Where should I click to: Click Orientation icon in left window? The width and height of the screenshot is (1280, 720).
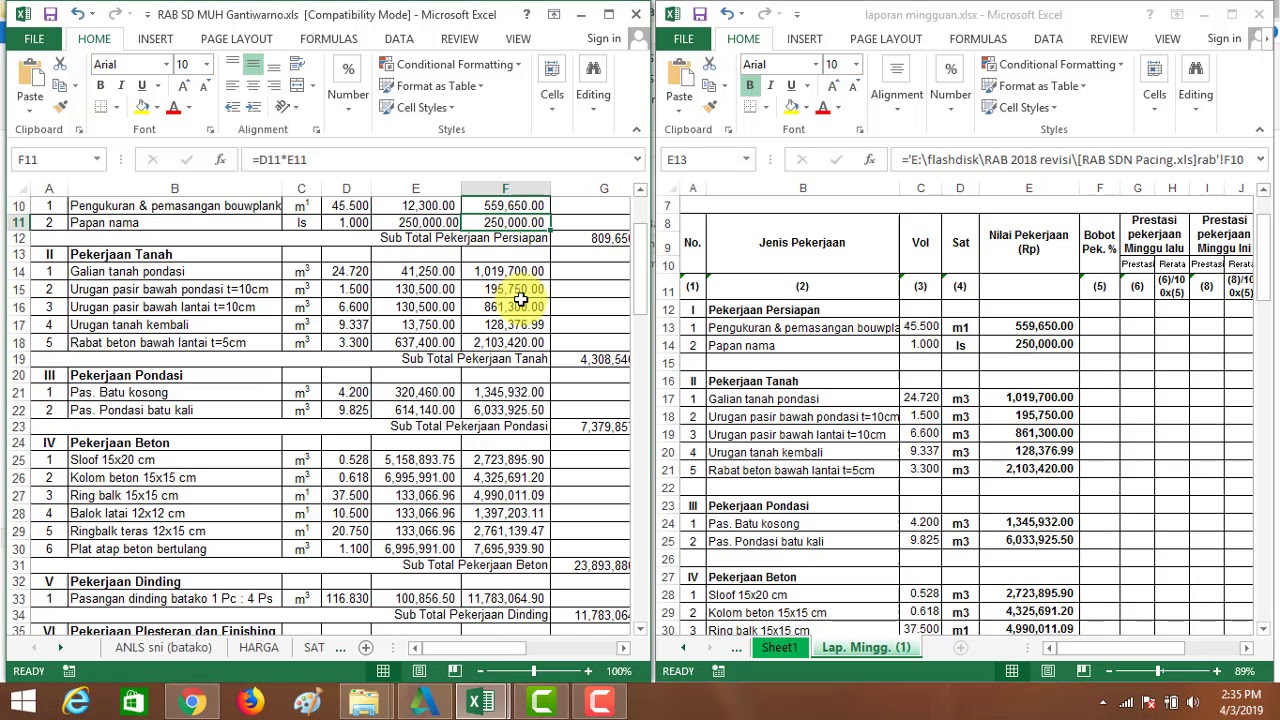284,107
